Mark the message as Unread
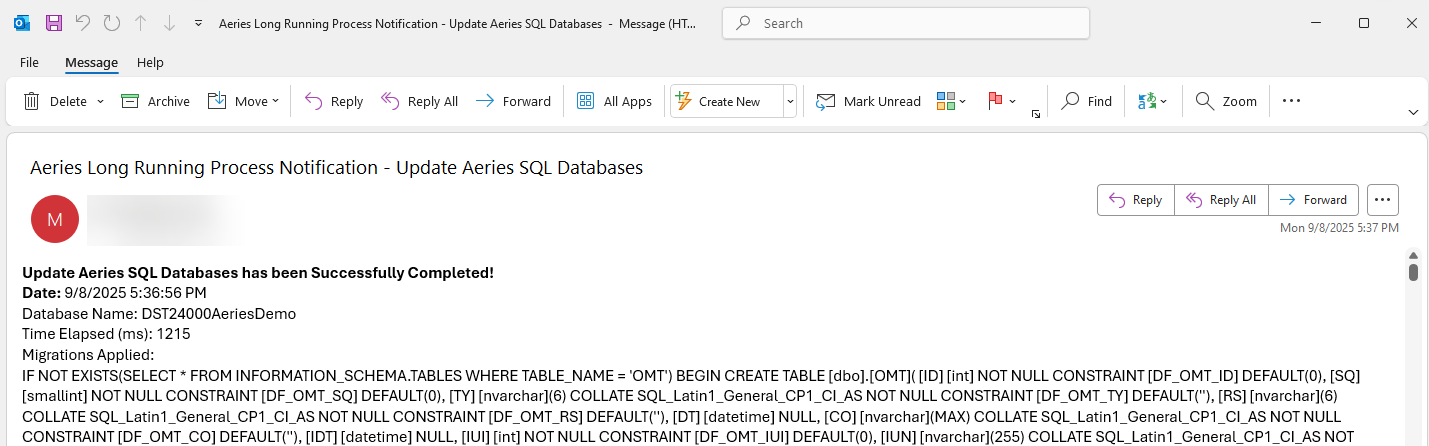This screenshot has width=1429, height=446. point(868,101)
